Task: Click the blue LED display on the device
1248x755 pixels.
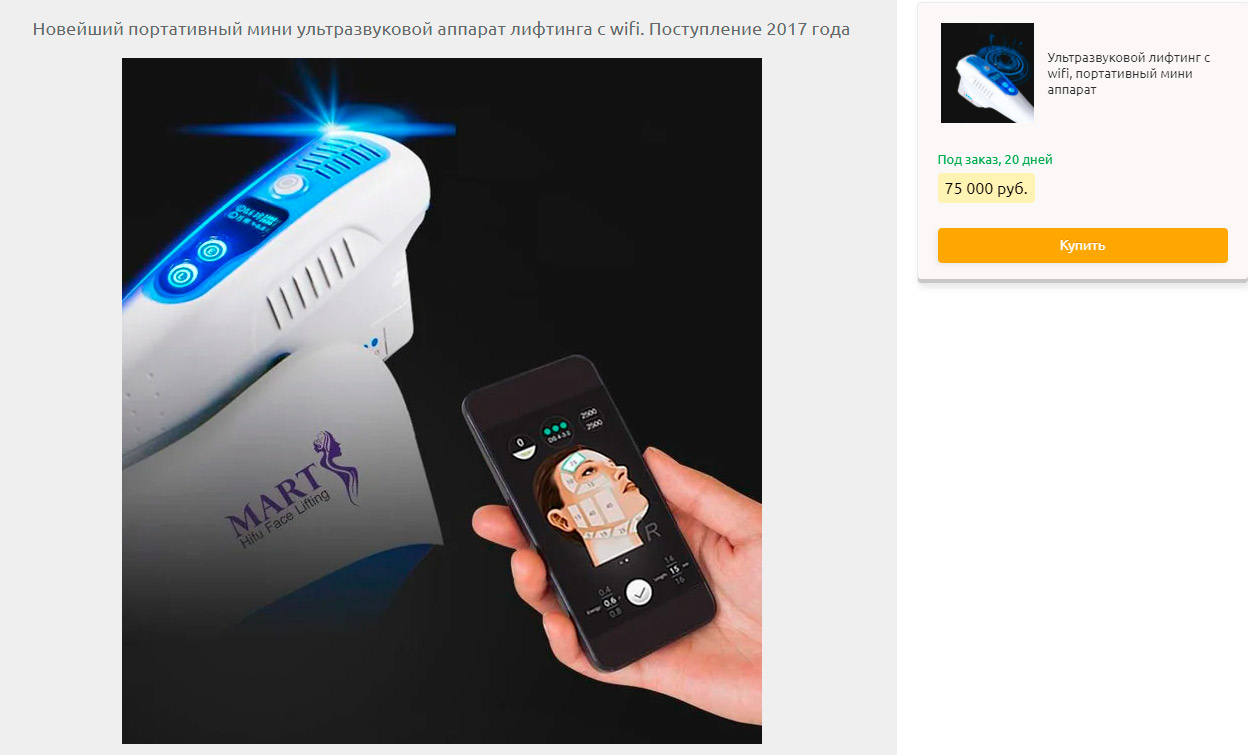Action: click(255, 215)
